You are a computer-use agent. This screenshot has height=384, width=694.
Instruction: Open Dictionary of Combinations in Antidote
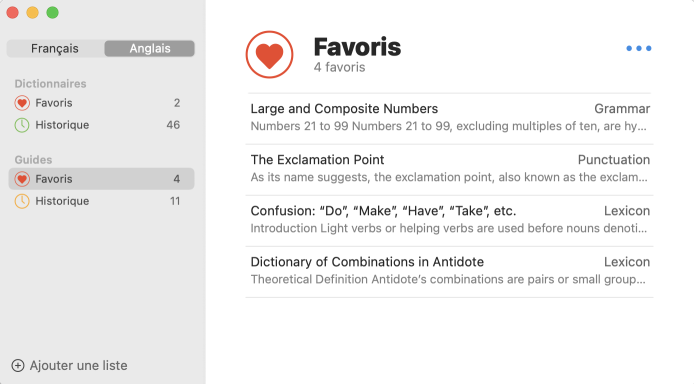[x=450, y=272]
